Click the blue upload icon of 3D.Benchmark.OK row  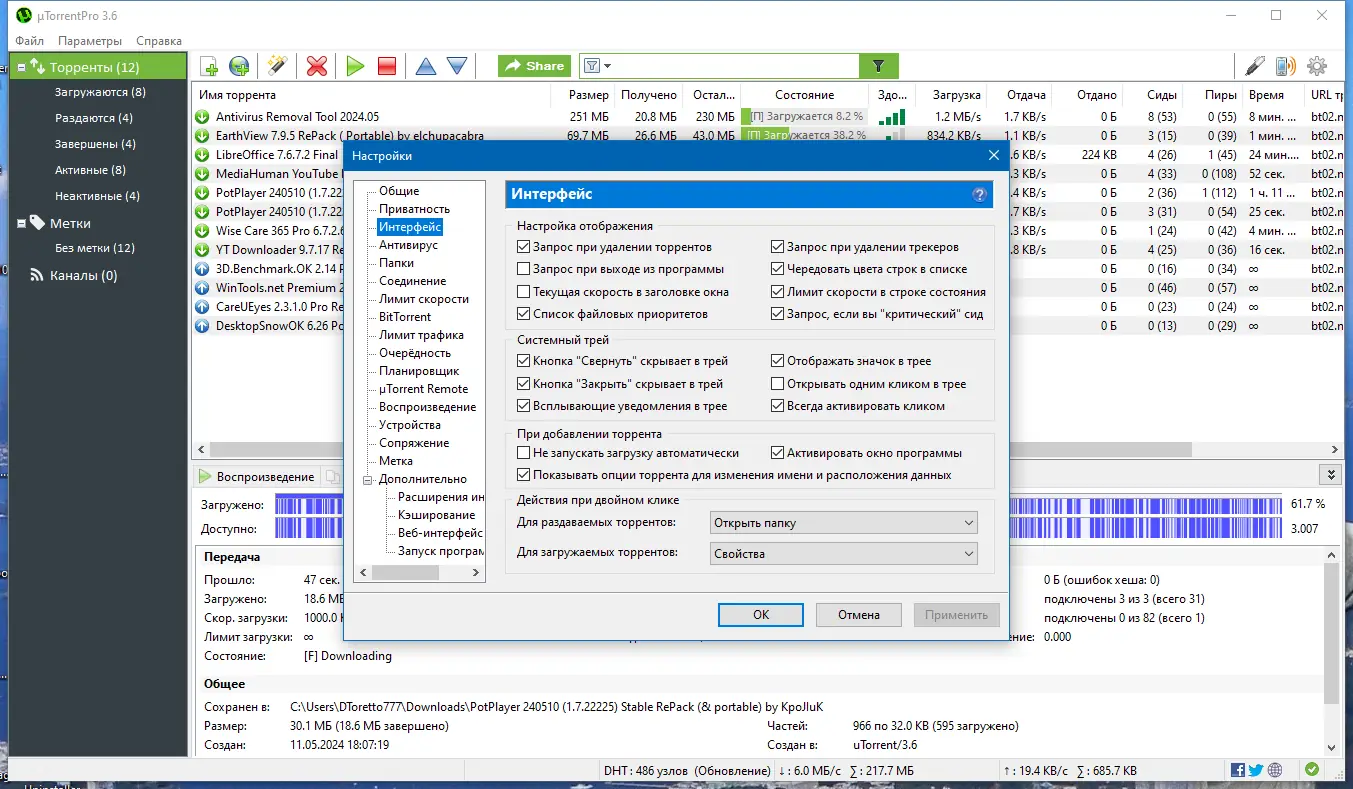tap(203, 269)
